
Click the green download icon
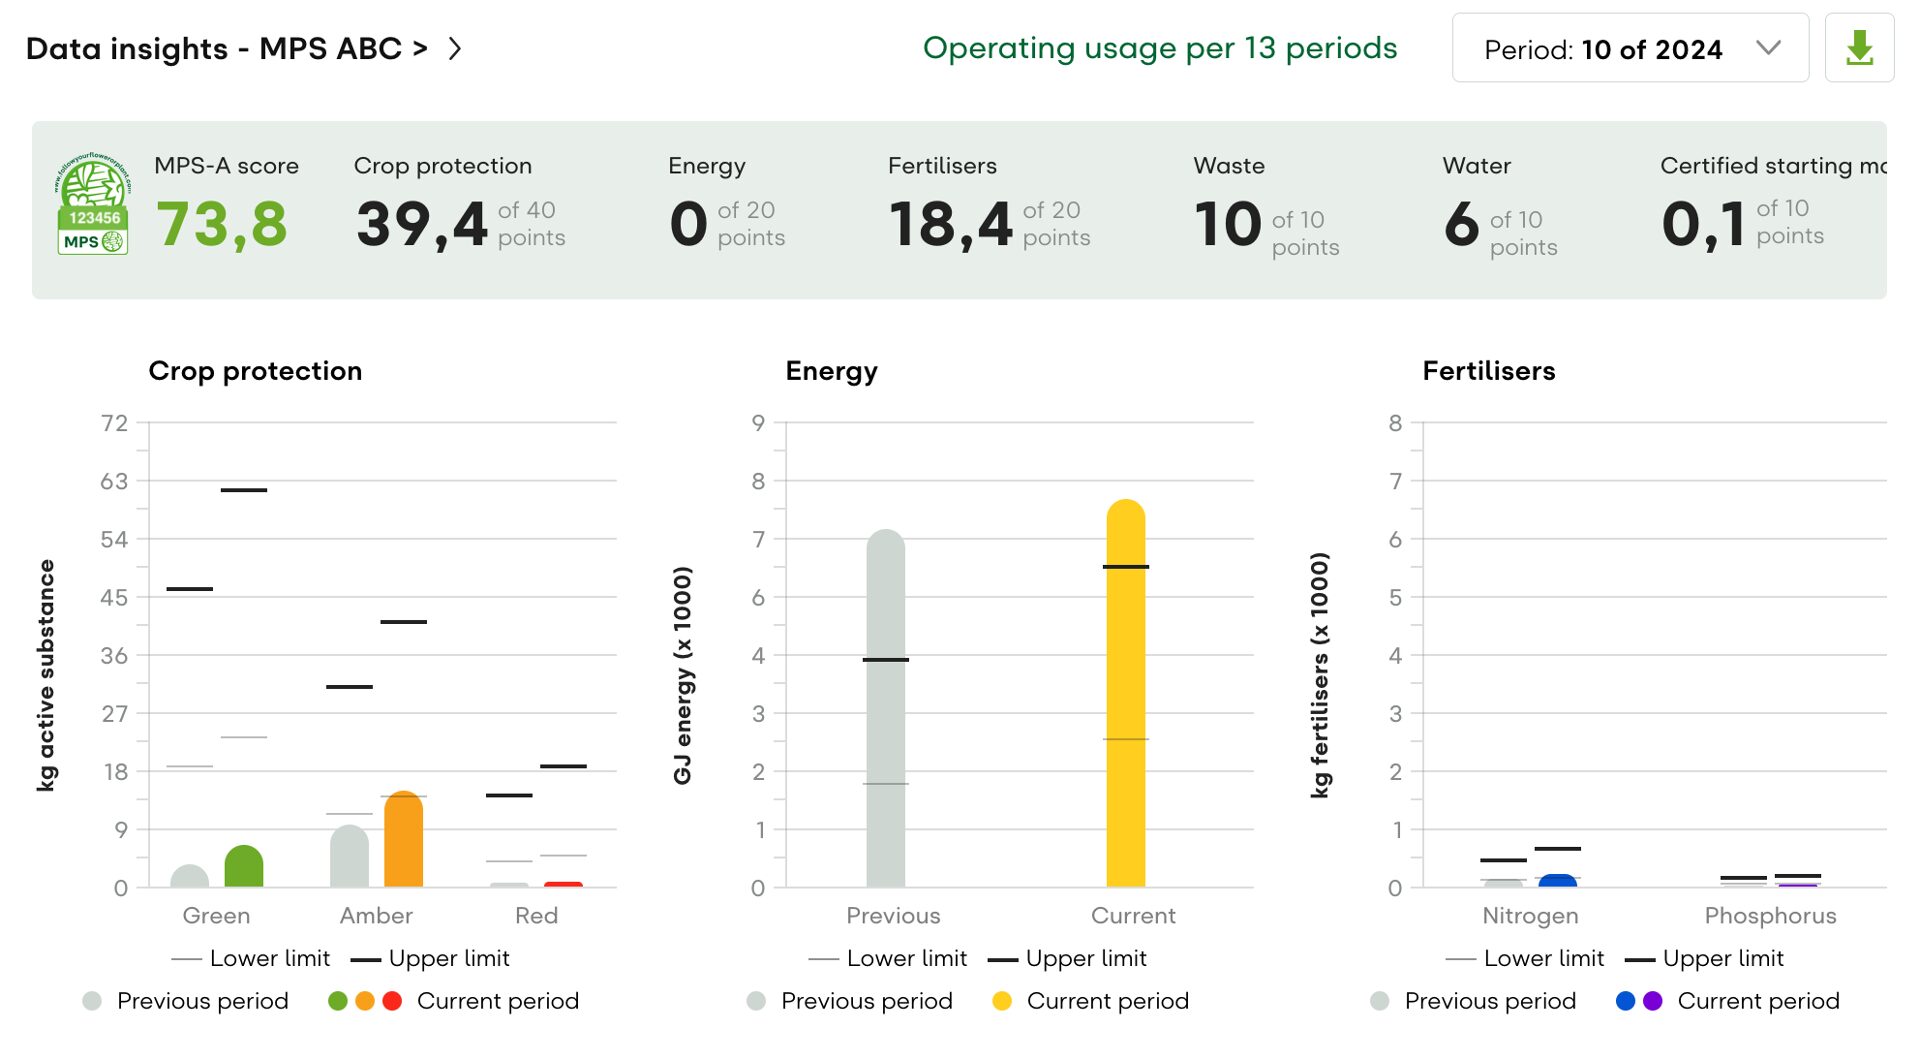tap(1859, 48)
